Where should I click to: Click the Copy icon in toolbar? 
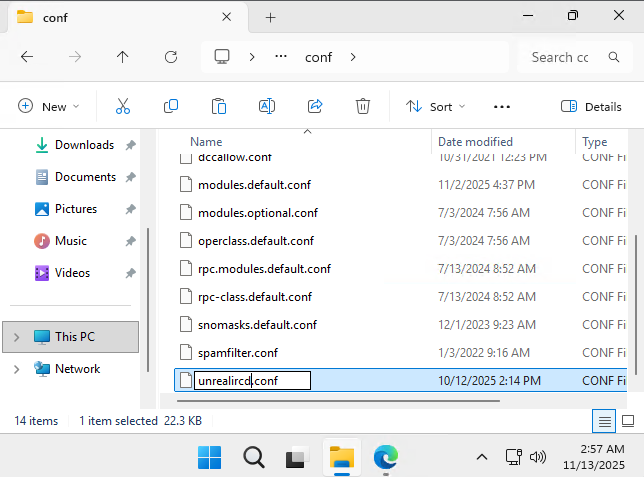[x=171, y=106]
